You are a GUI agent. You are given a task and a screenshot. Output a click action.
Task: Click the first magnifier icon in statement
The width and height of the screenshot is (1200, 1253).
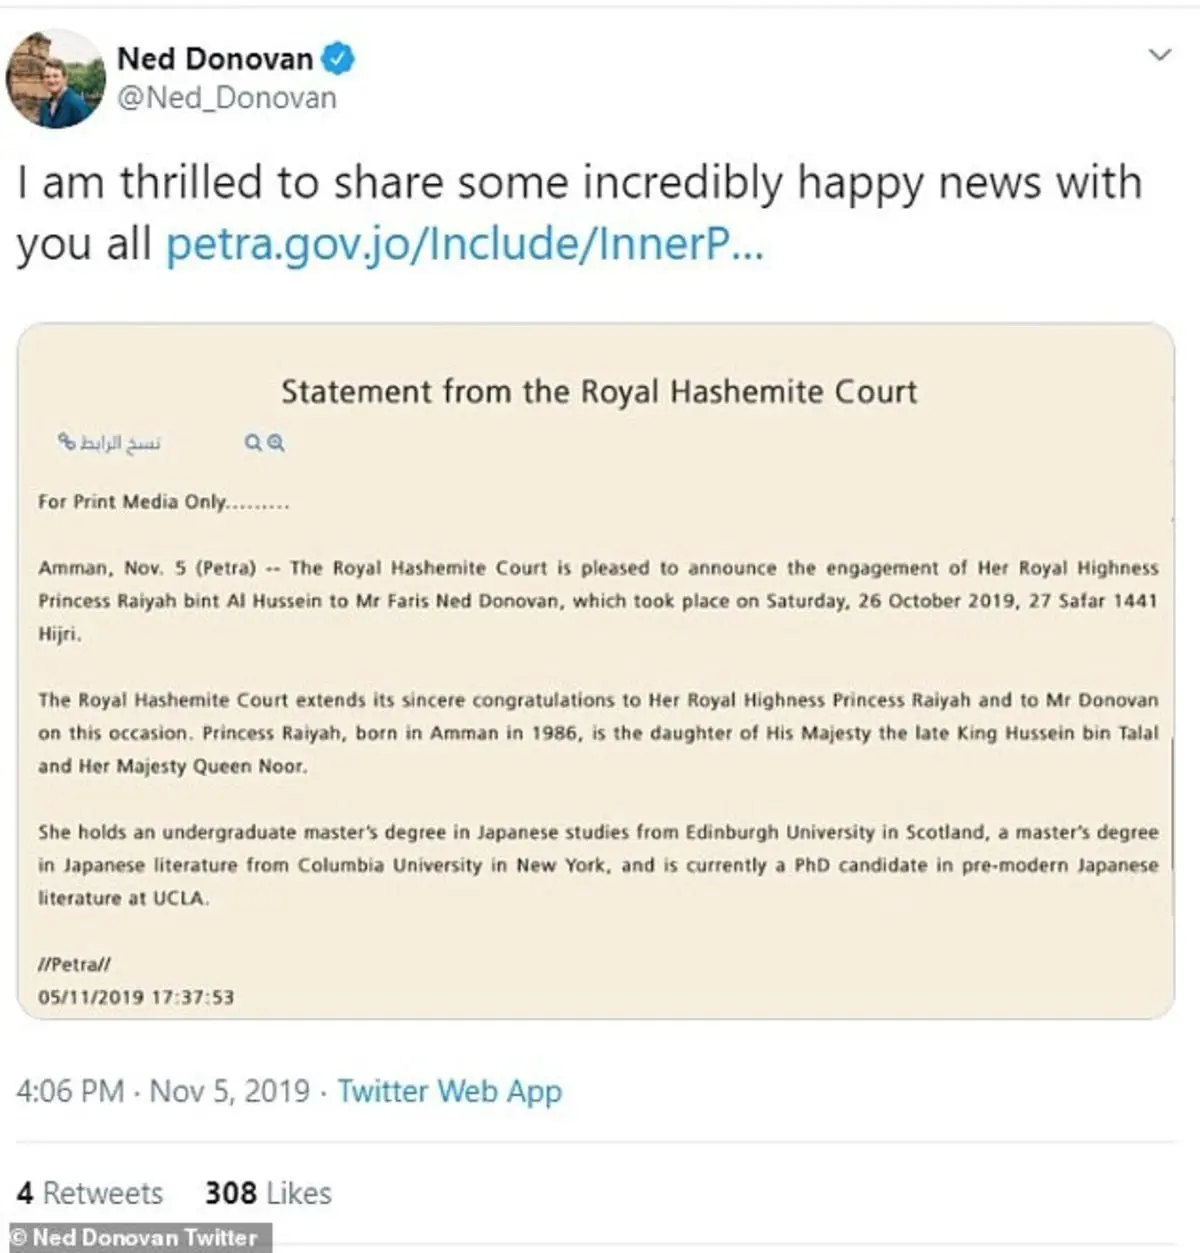click(x=254, y=442)
